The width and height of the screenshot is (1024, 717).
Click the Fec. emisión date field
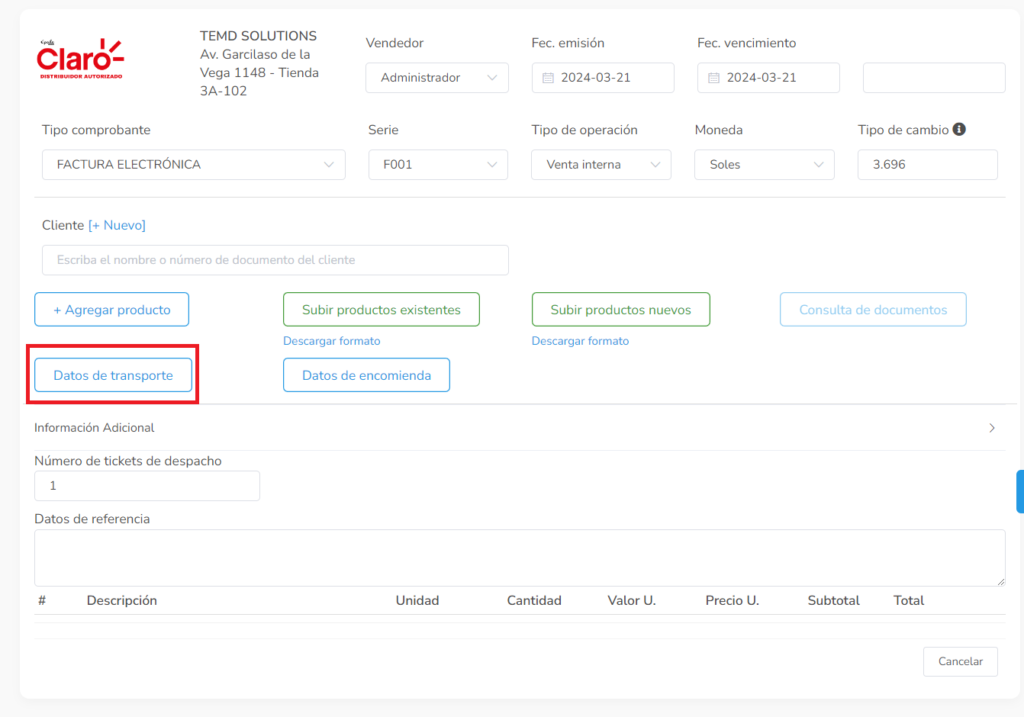pyautogui.click(x=603, y=78)
